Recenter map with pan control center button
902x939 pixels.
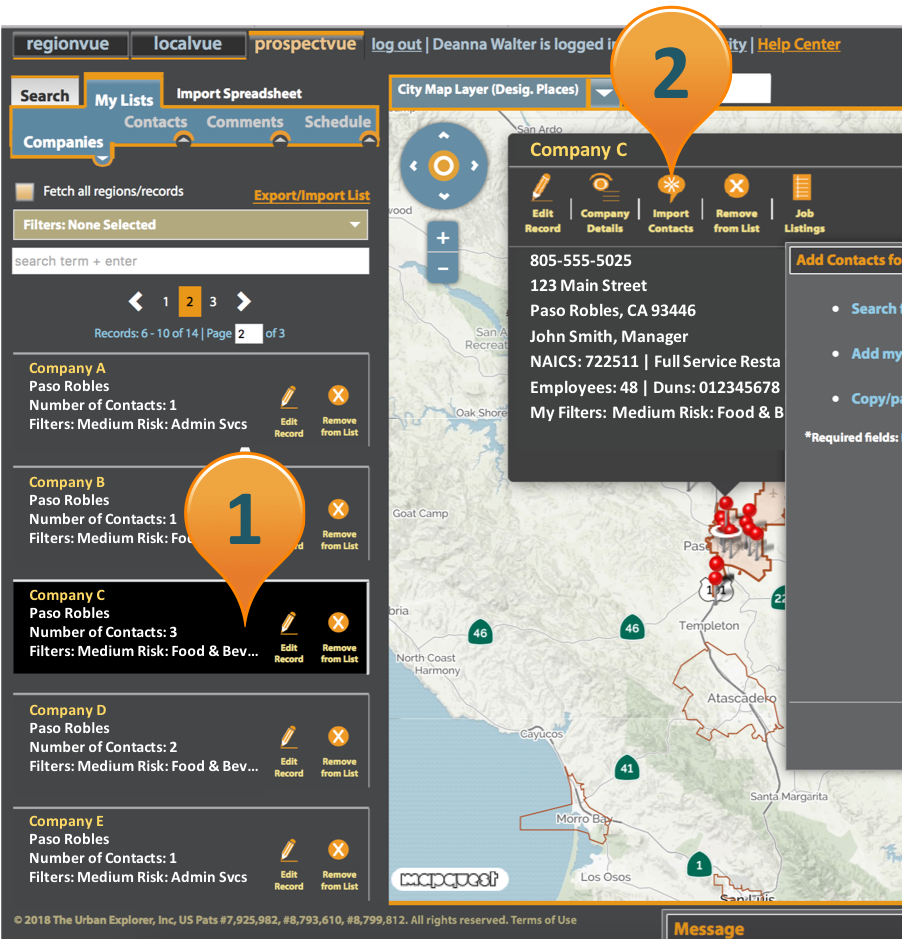444,166
